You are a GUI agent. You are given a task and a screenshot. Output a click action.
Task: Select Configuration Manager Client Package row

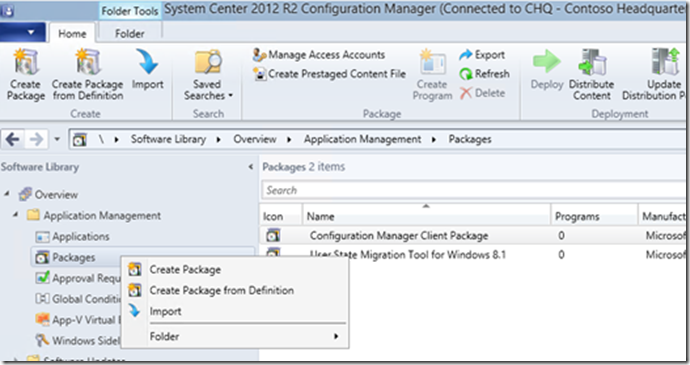[x=474, y=236]
